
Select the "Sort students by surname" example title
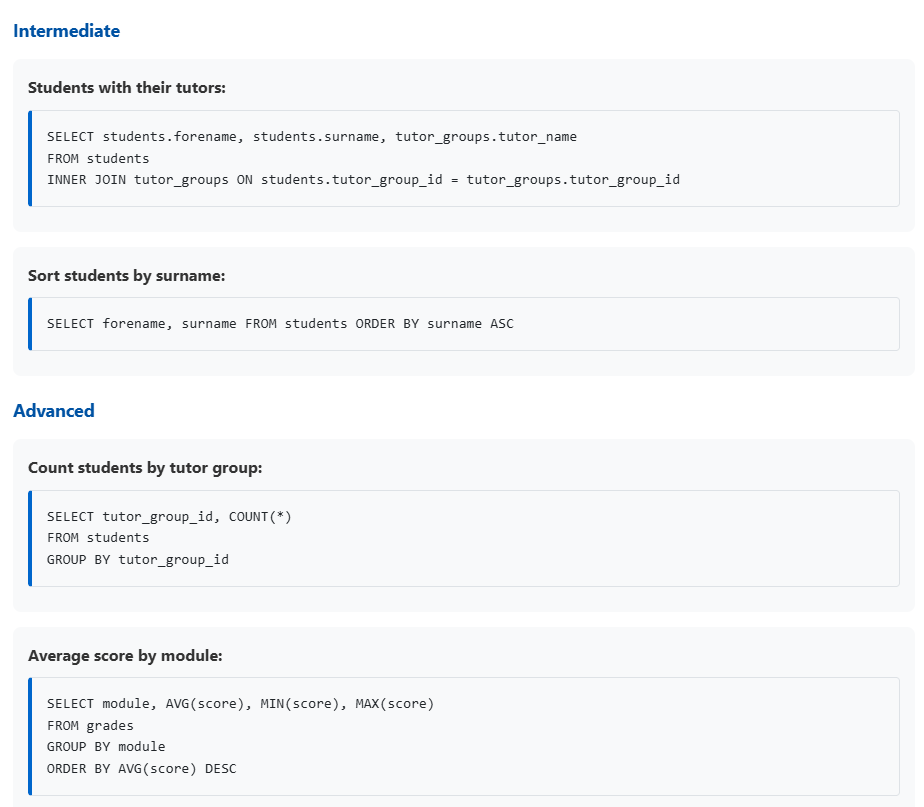pyautogui.click(x=127, y=276)
